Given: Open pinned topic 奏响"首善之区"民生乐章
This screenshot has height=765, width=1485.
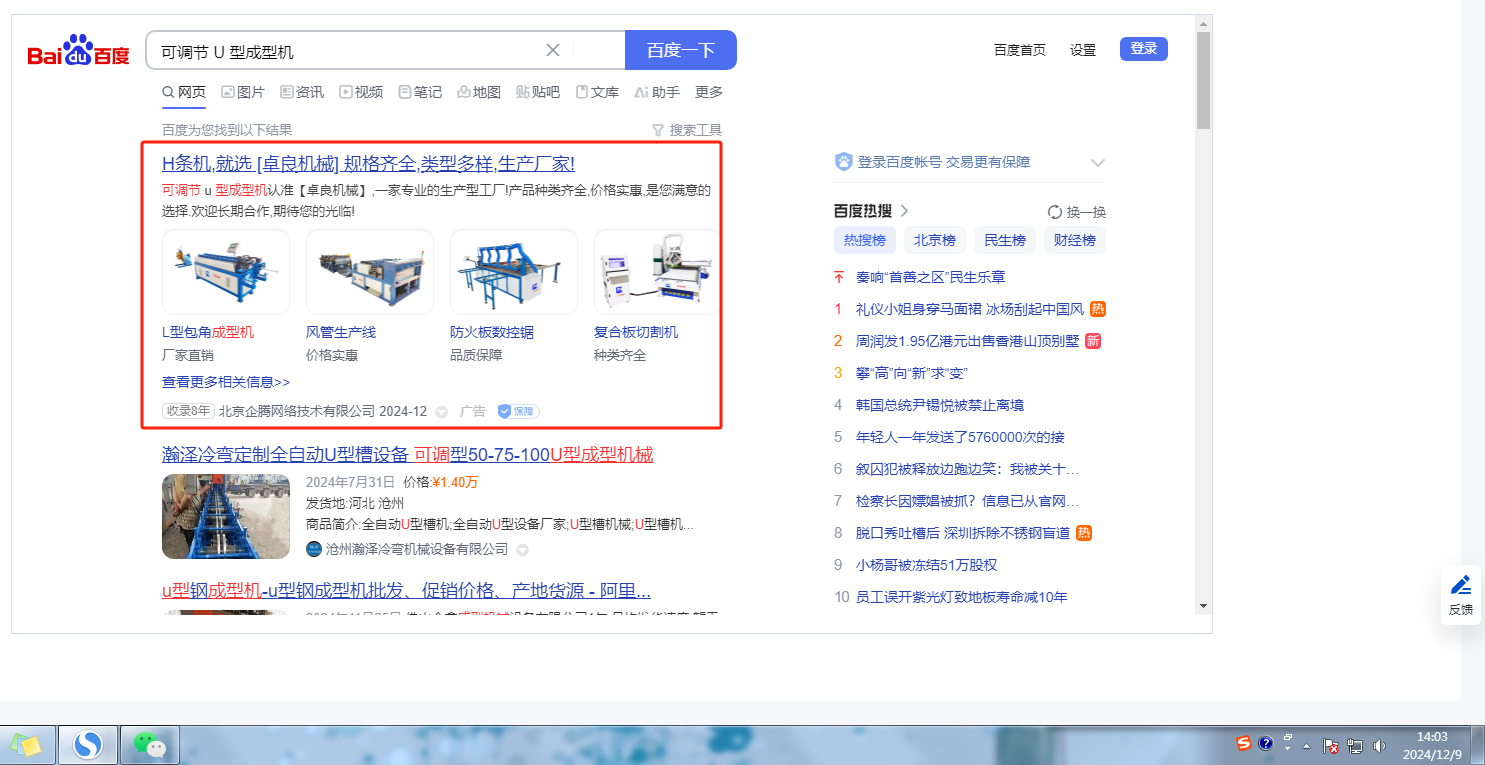Looking at the screenshot, I should coord(931,277).
